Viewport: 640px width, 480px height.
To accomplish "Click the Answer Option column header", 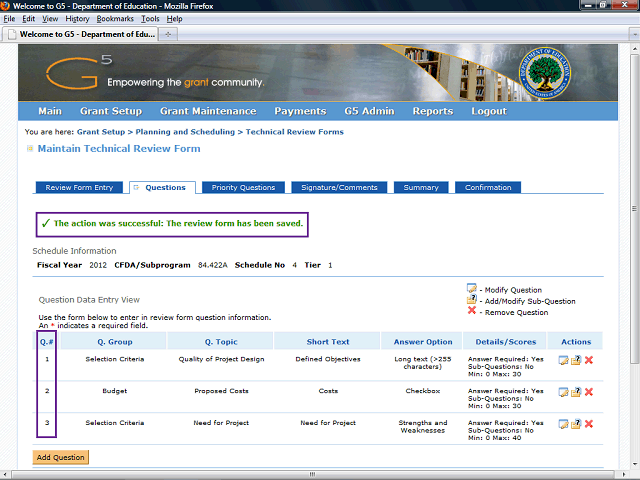I will click(423, 342).
